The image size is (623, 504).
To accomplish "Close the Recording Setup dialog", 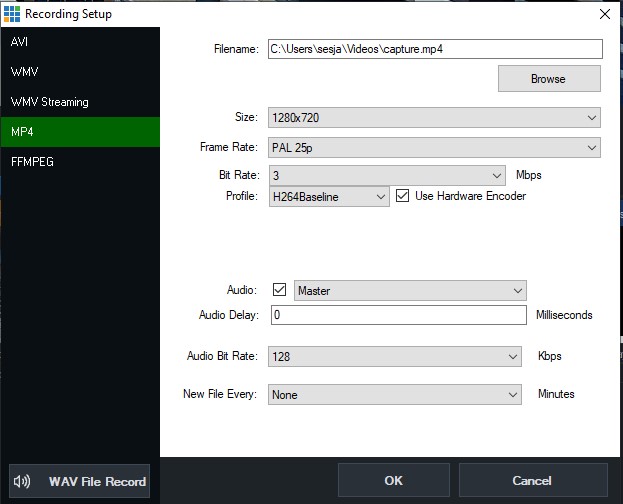I will (x=604, y=14).
